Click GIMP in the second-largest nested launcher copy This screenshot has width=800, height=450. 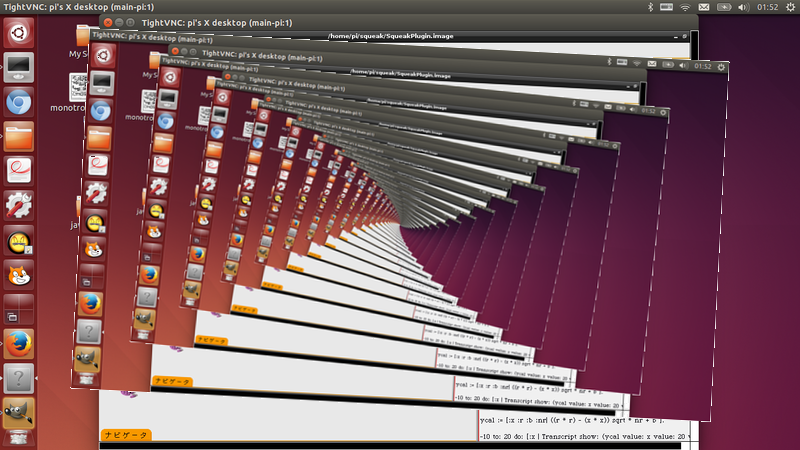coord(144,319)
